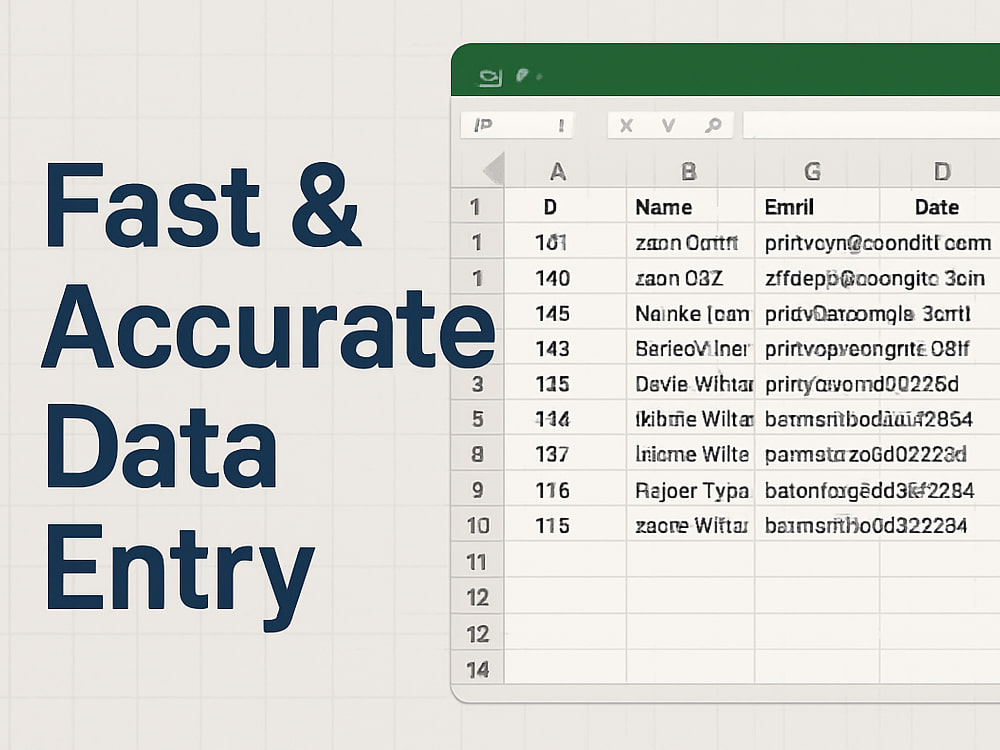Click the V confirm icon beside the formula bar
Screen dimensions: 1000x750
pos(668,126)
